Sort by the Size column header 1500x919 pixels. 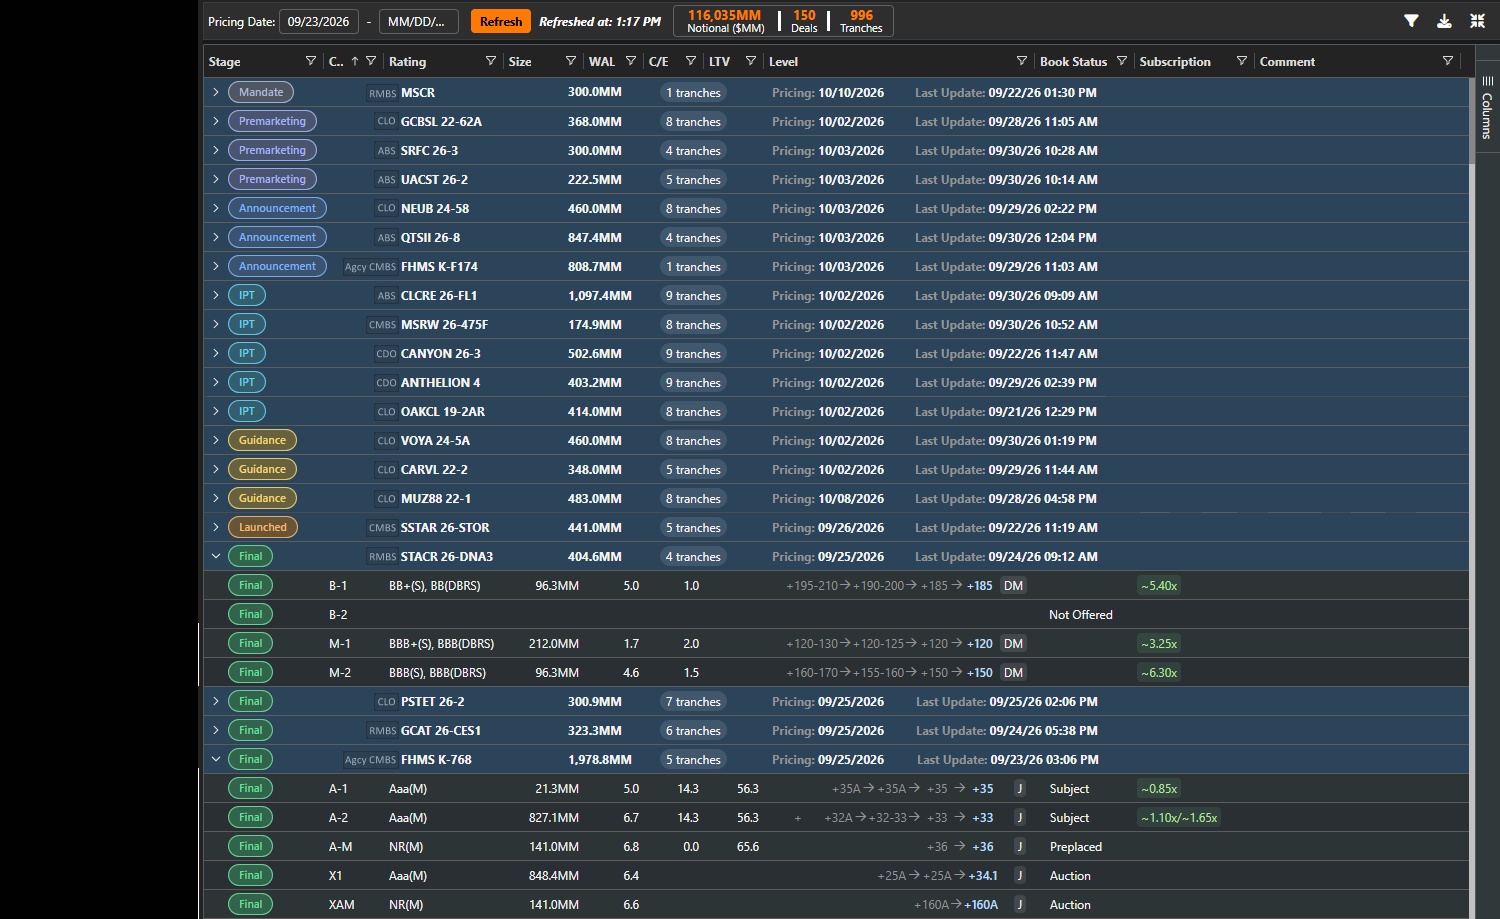[x=520, y=61]
